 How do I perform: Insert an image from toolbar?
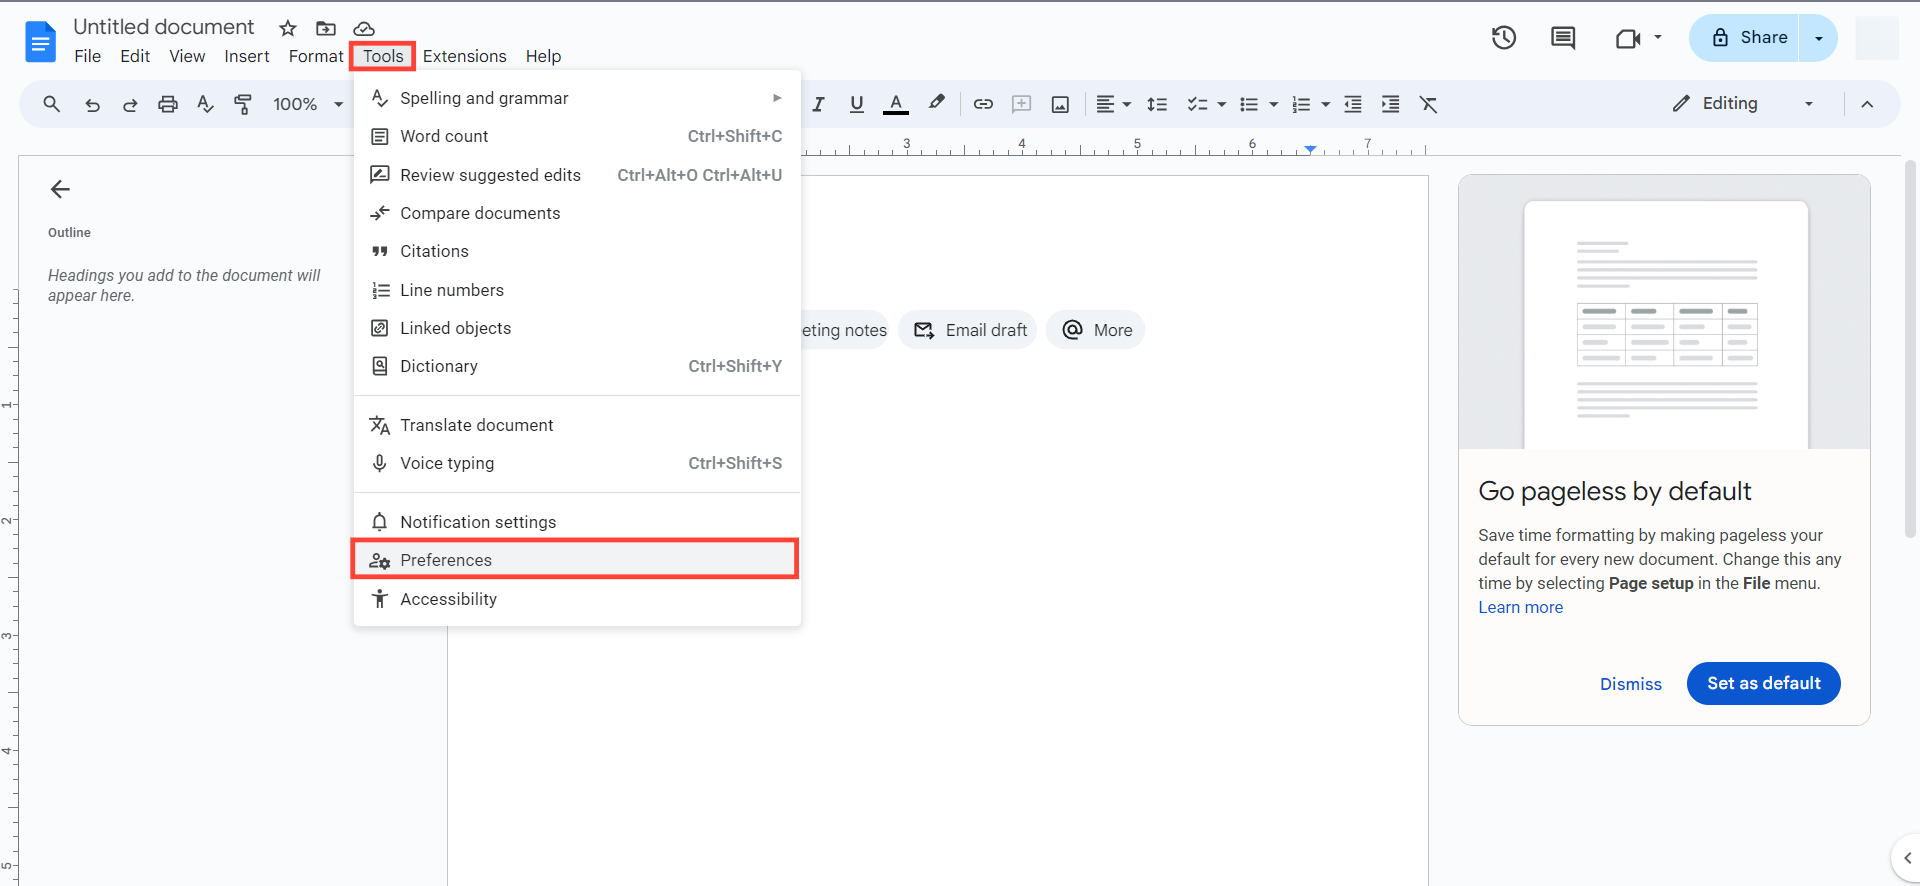pyautogui.click(x=1060, y=104)
